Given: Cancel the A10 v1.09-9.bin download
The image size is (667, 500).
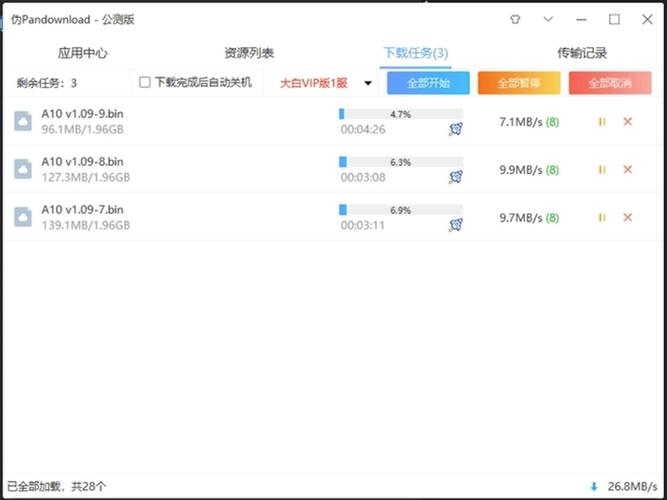Looking at the screenshot, I should pos(627,122).
